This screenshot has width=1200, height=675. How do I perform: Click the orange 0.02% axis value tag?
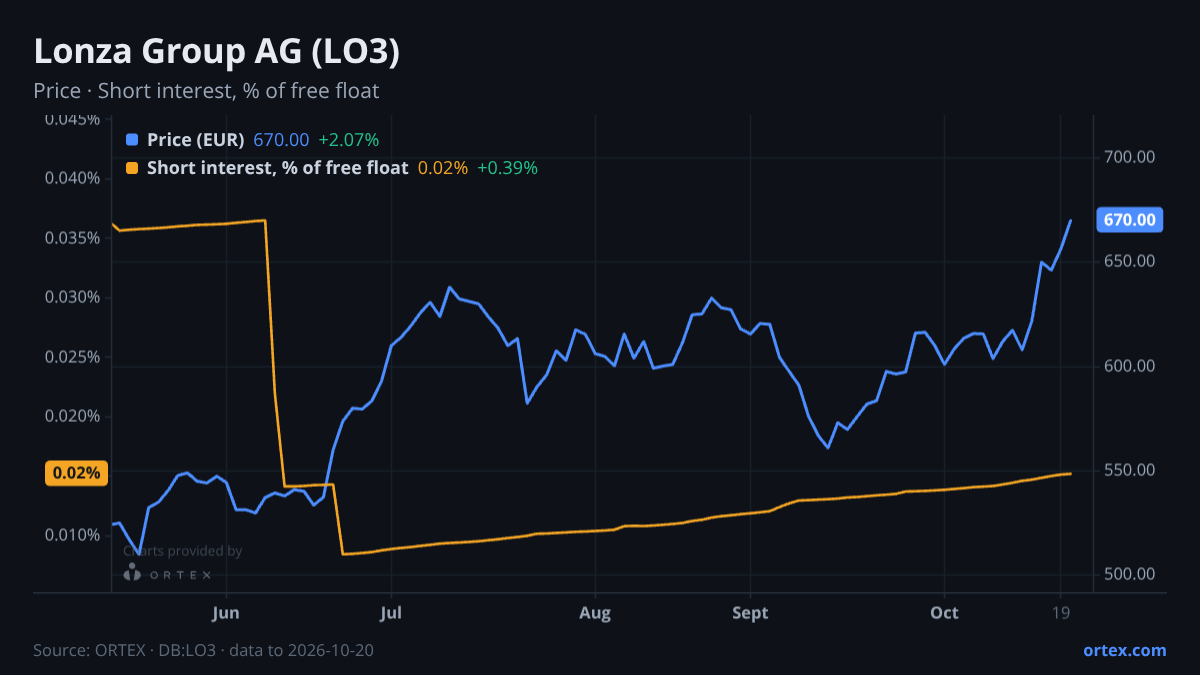(76, 473)
